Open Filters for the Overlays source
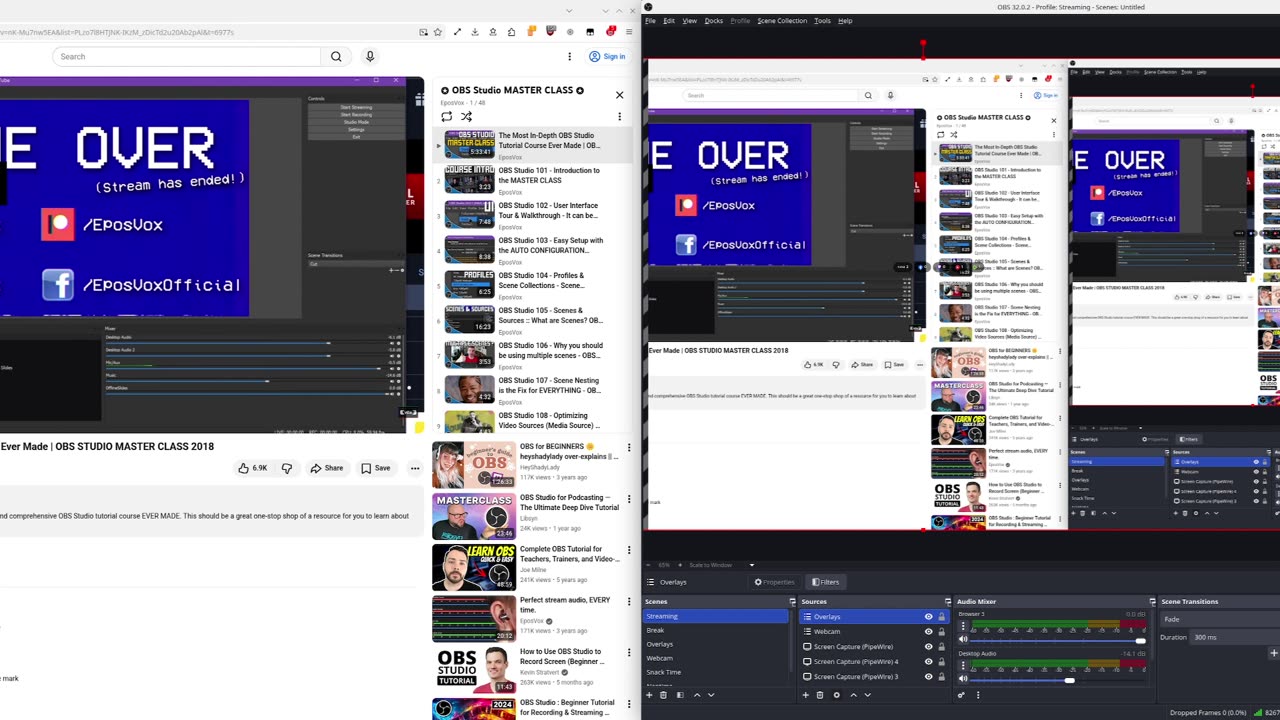This screenshot has height=720, width=1280. (x=826, y=582)
